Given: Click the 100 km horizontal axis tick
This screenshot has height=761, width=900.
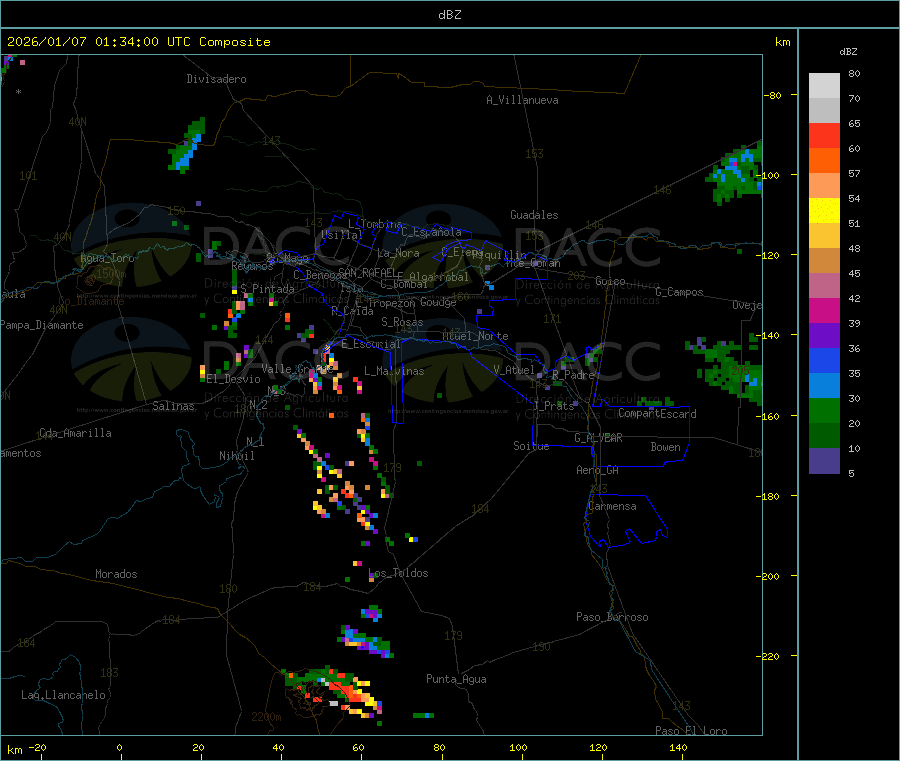Looking at the screenshot, I should 518,747.
